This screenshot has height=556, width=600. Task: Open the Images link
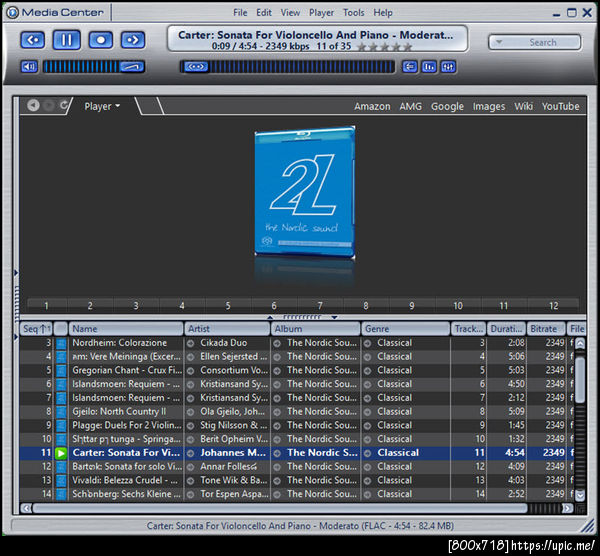489,106
